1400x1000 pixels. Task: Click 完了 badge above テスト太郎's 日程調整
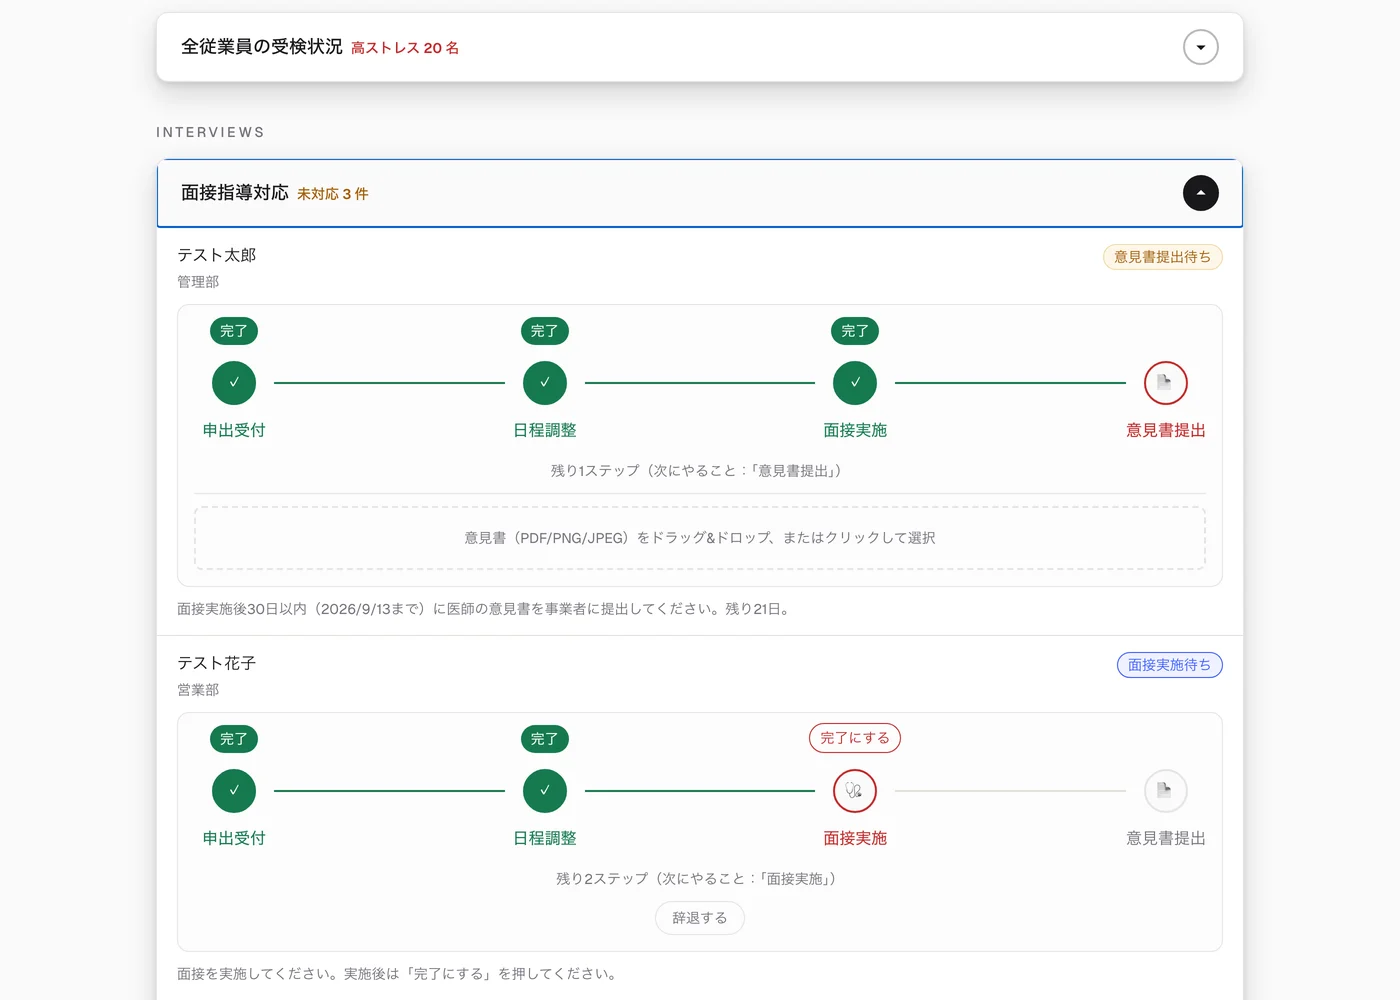[545, 331]
